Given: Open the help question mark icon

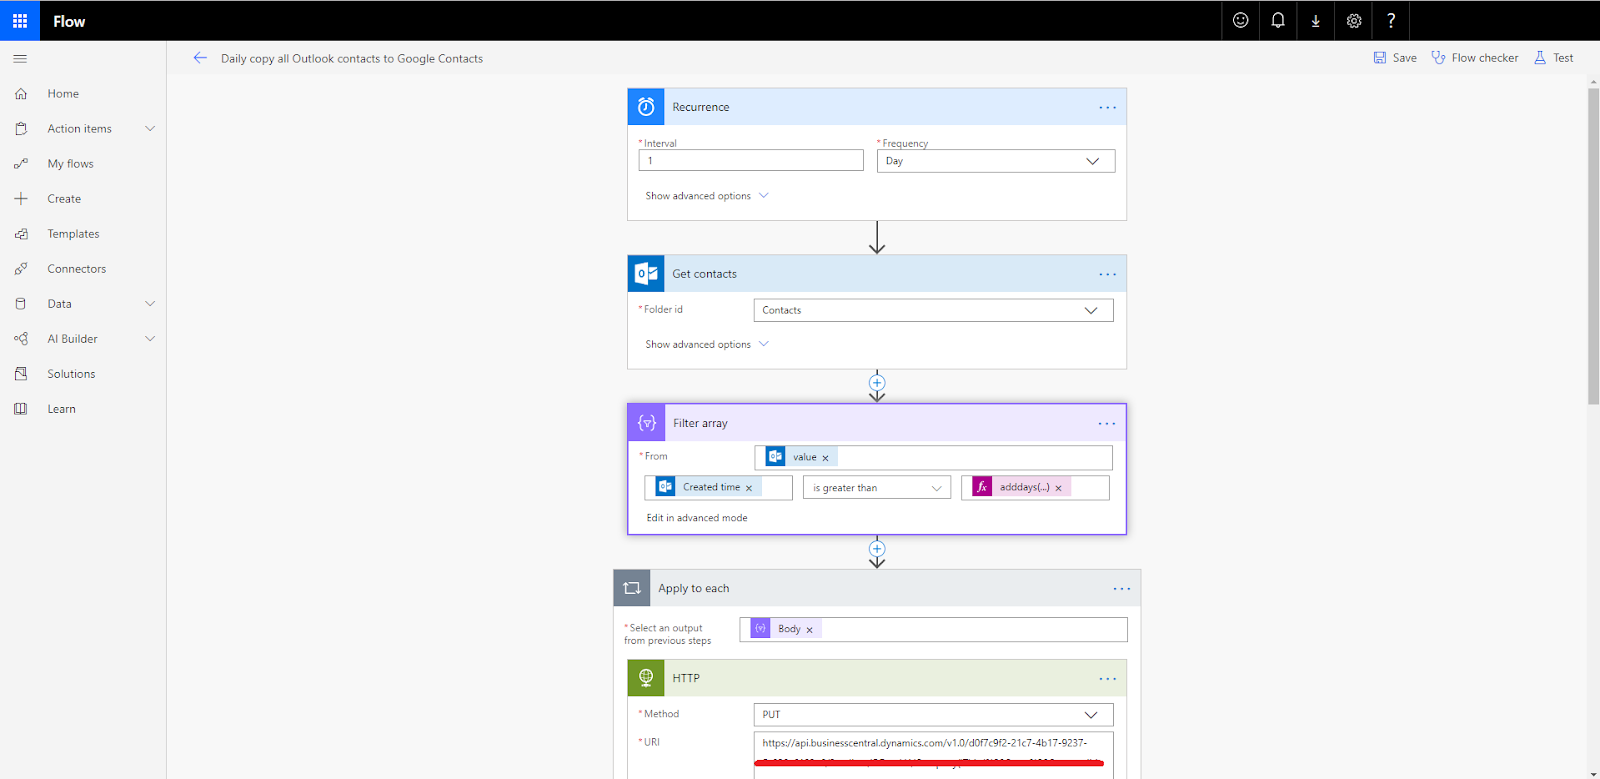Looking at the screenshot, I should click(x=1391, y=21).
